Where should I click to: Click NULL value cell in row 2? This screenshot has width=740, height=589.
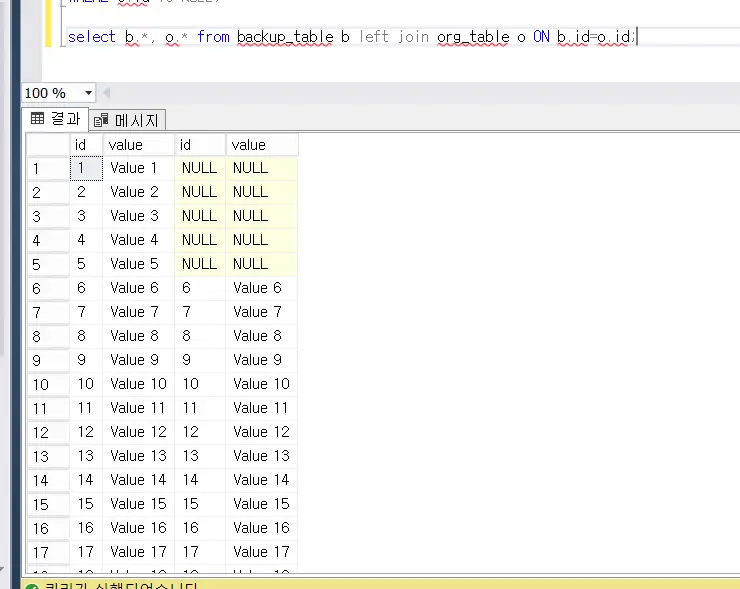tap(262, 192)
